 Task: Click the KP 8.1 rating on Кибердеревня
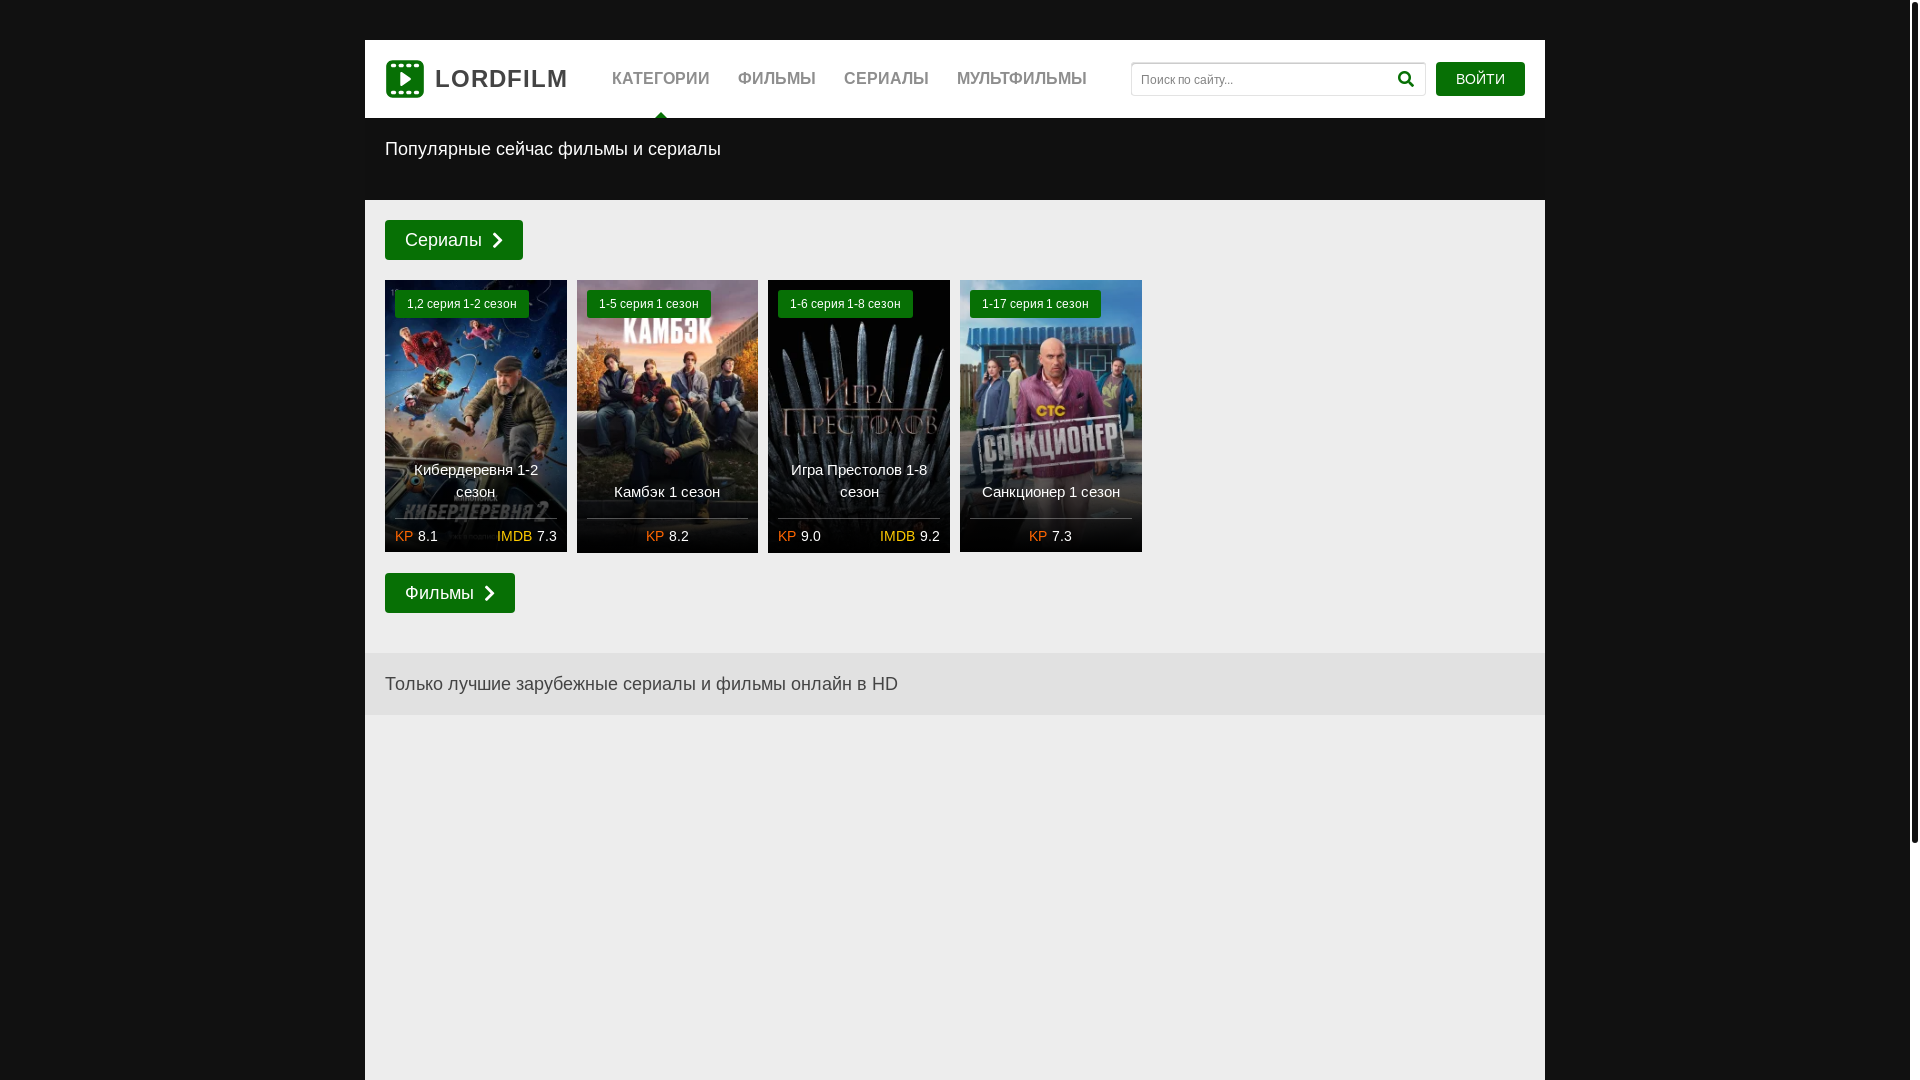pyautogui.click(x=416, y=536)
